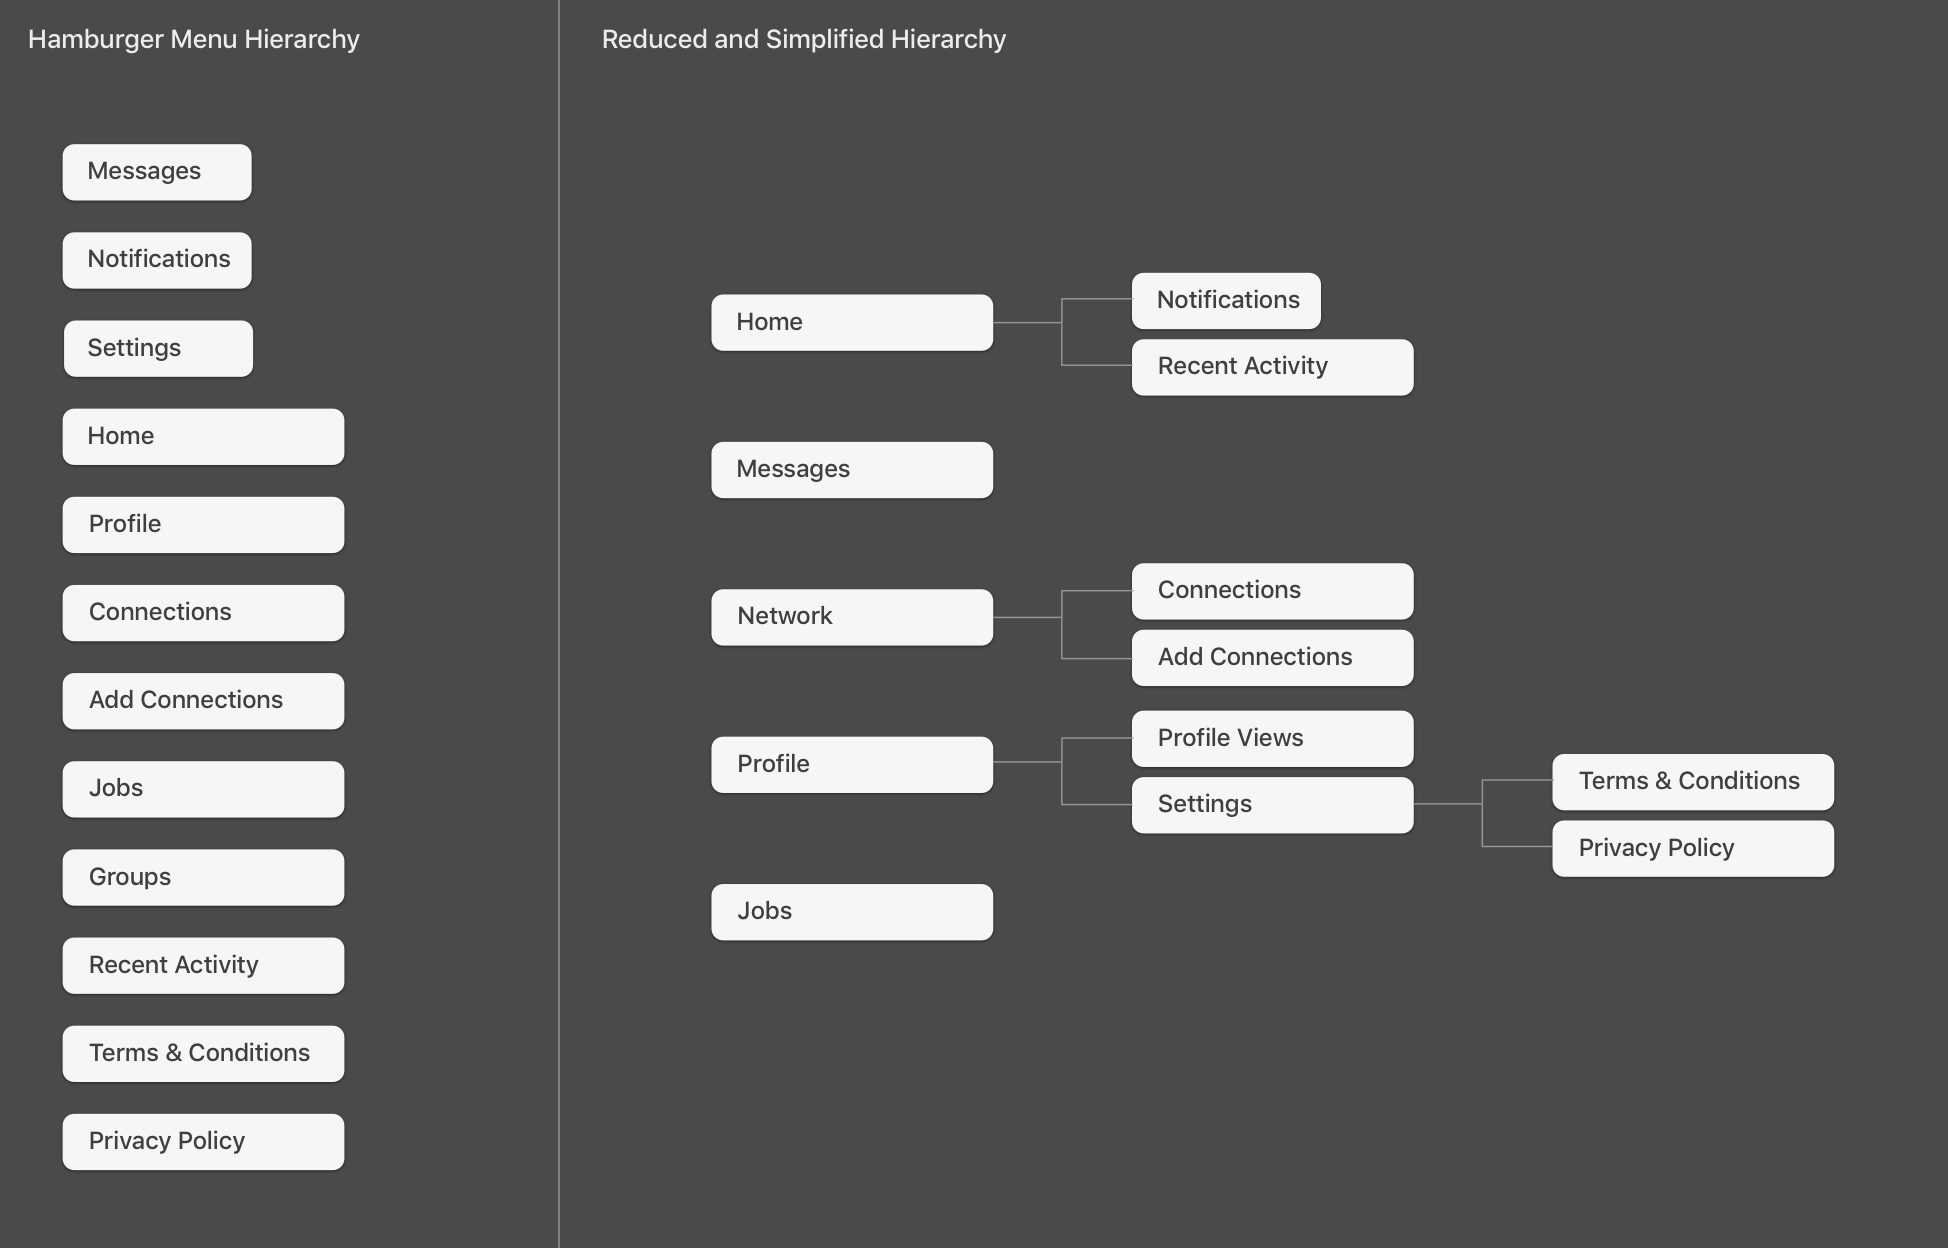Image resolution: width=1948 pixels, height=1248 pixels.
Task: Click the Profile node in simplified hierarchy
Action: pyautogui.click(x=852, y=764)
